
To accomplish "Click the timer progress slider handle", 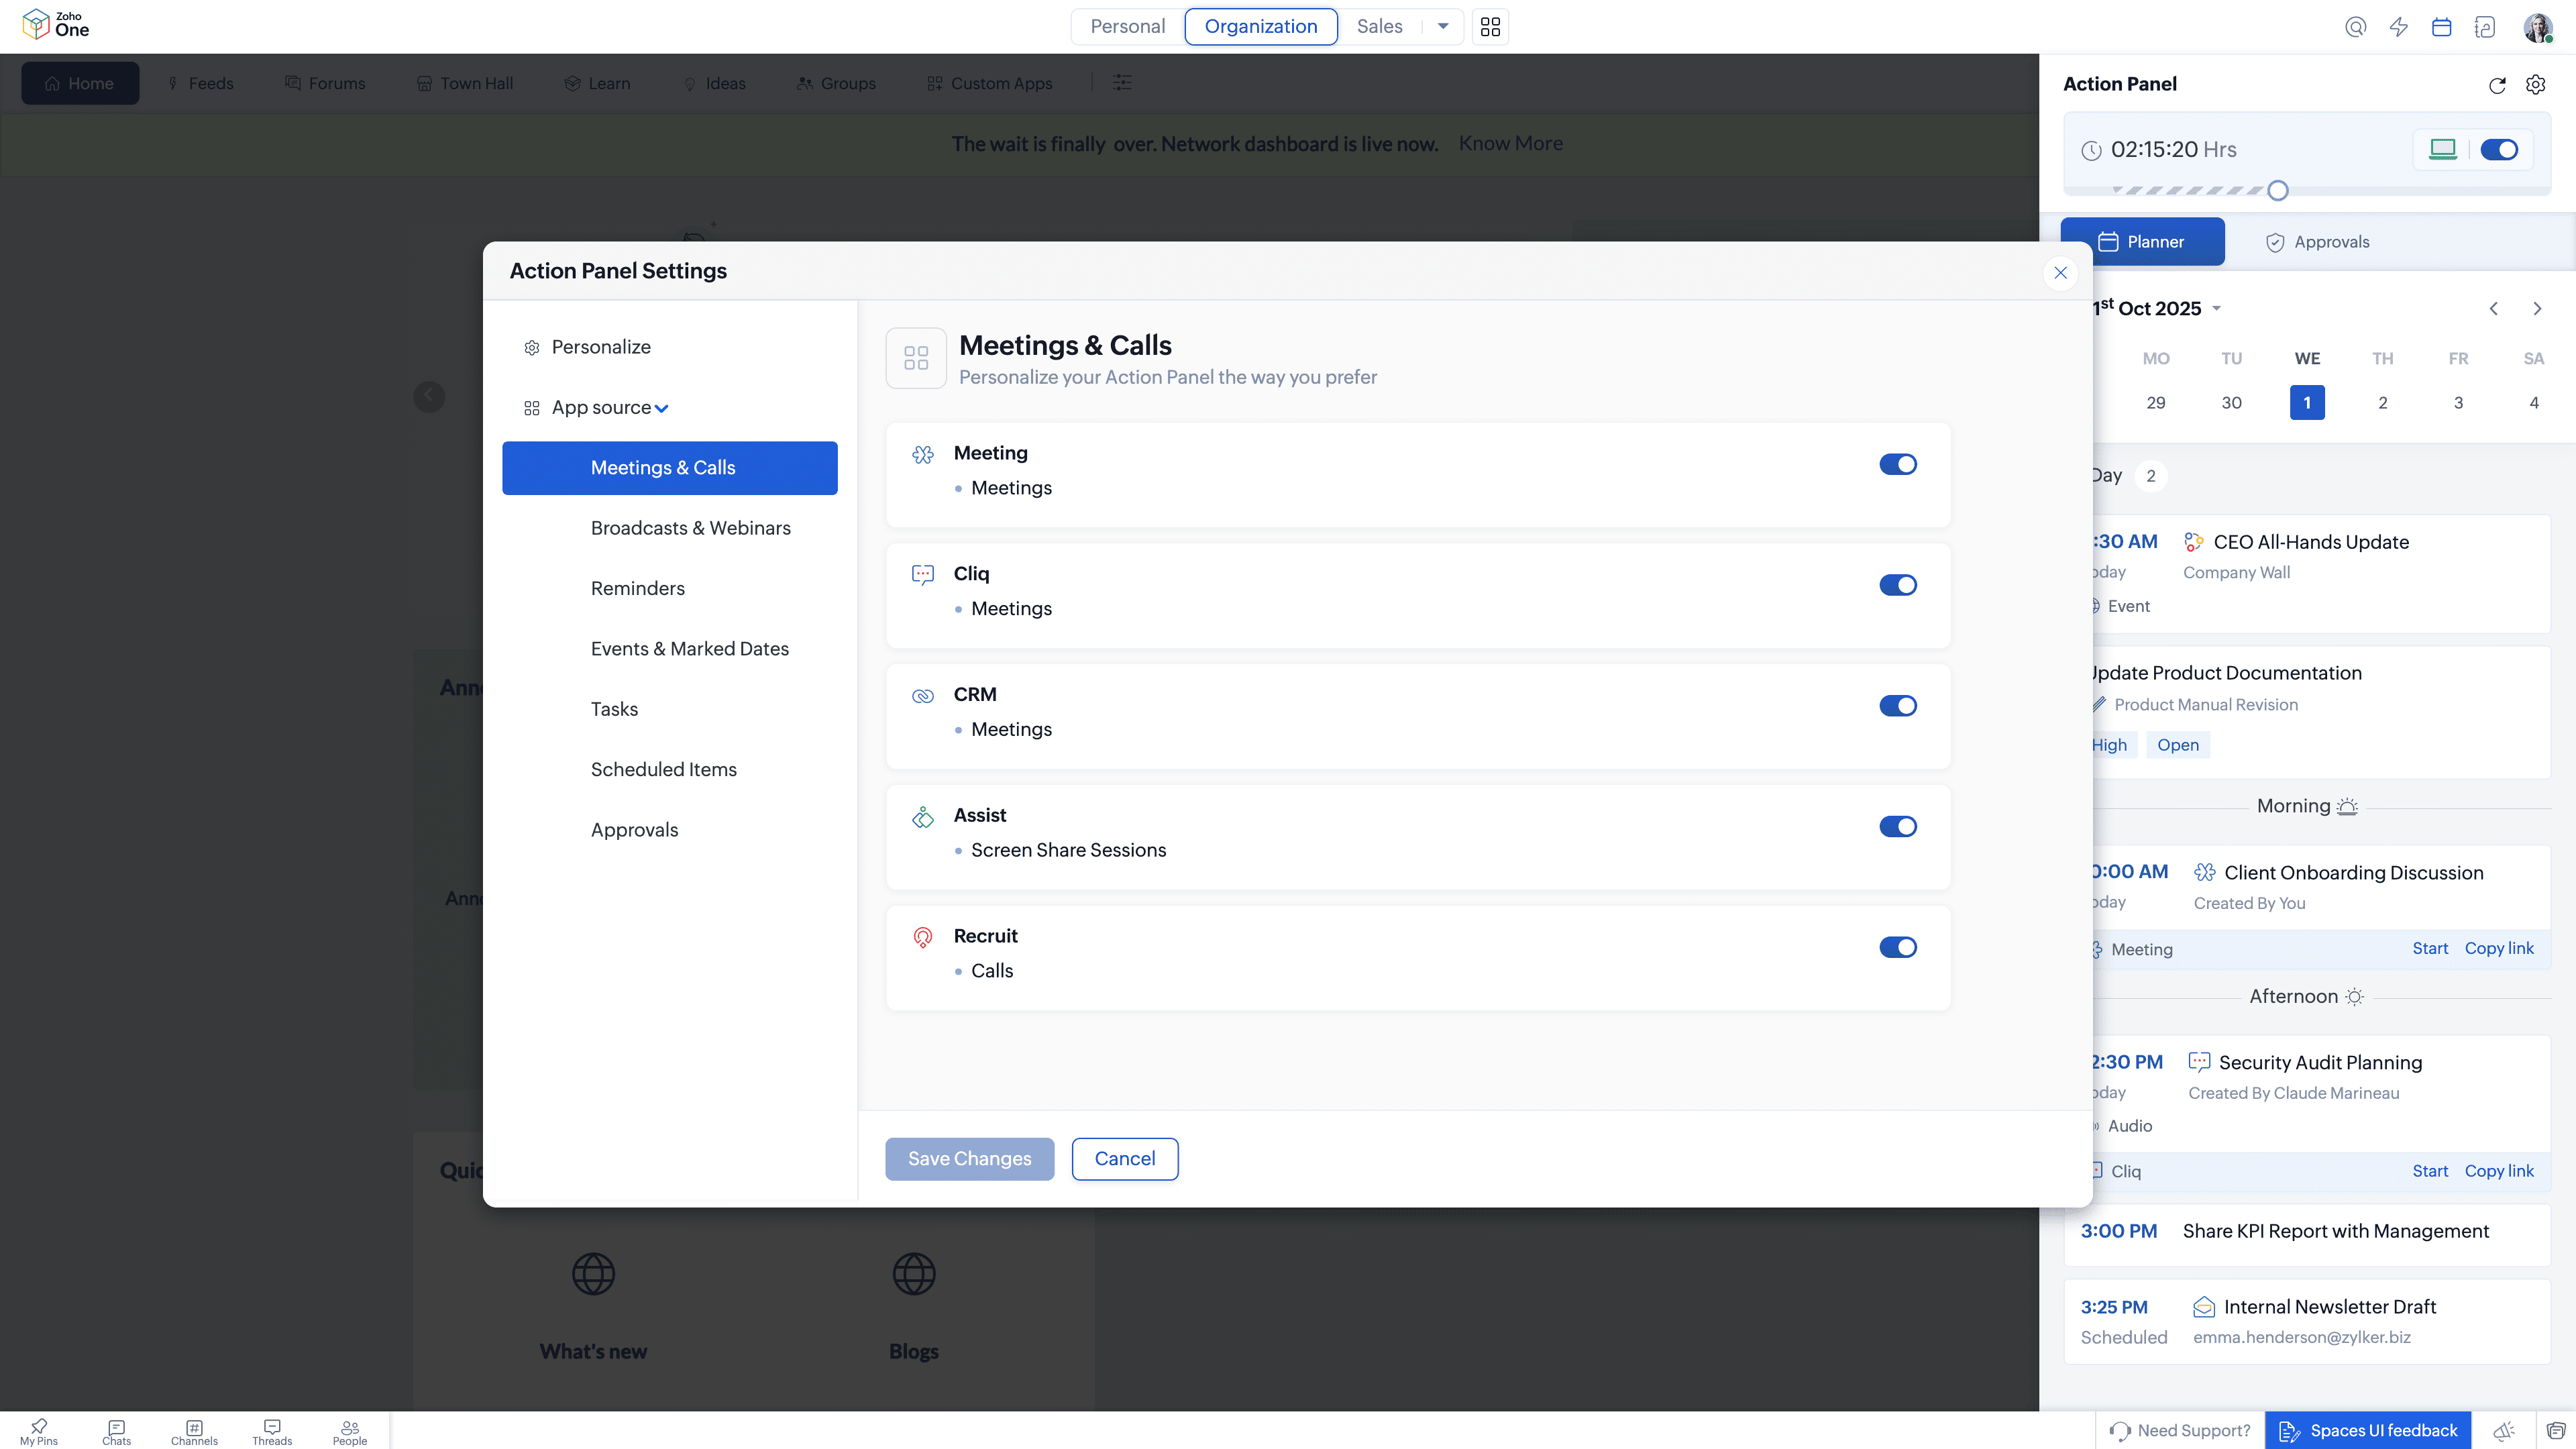I will 2279,190.
